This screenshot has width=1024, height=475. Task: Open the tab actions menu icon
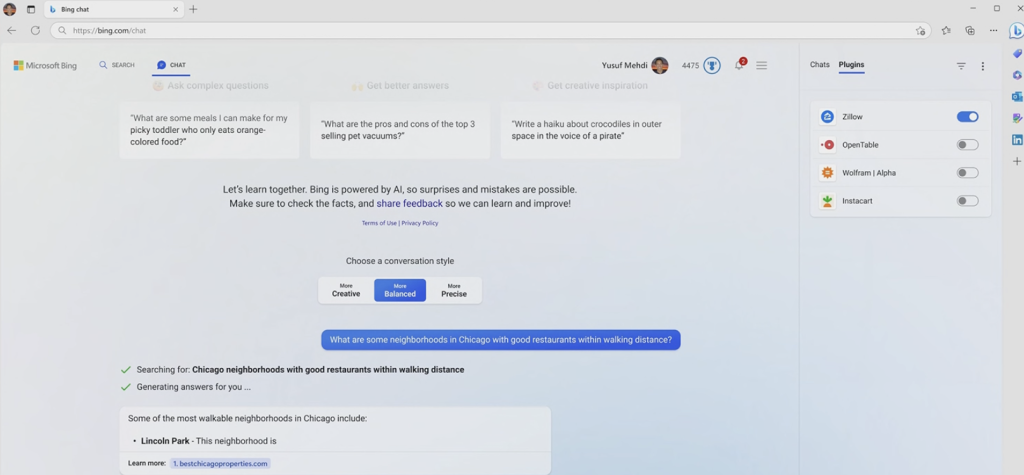pos(31,9)
